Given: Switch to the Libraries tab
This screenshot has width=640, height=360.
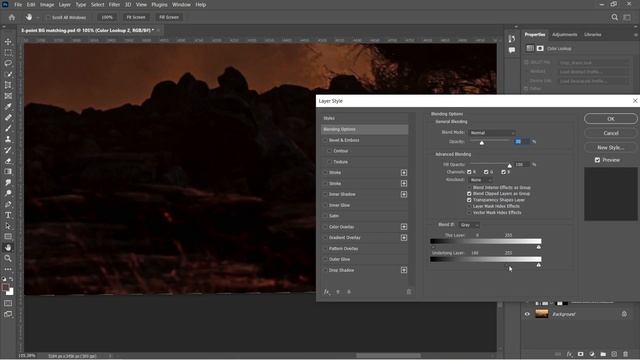Looking at the screenshot, I should 592,35.
